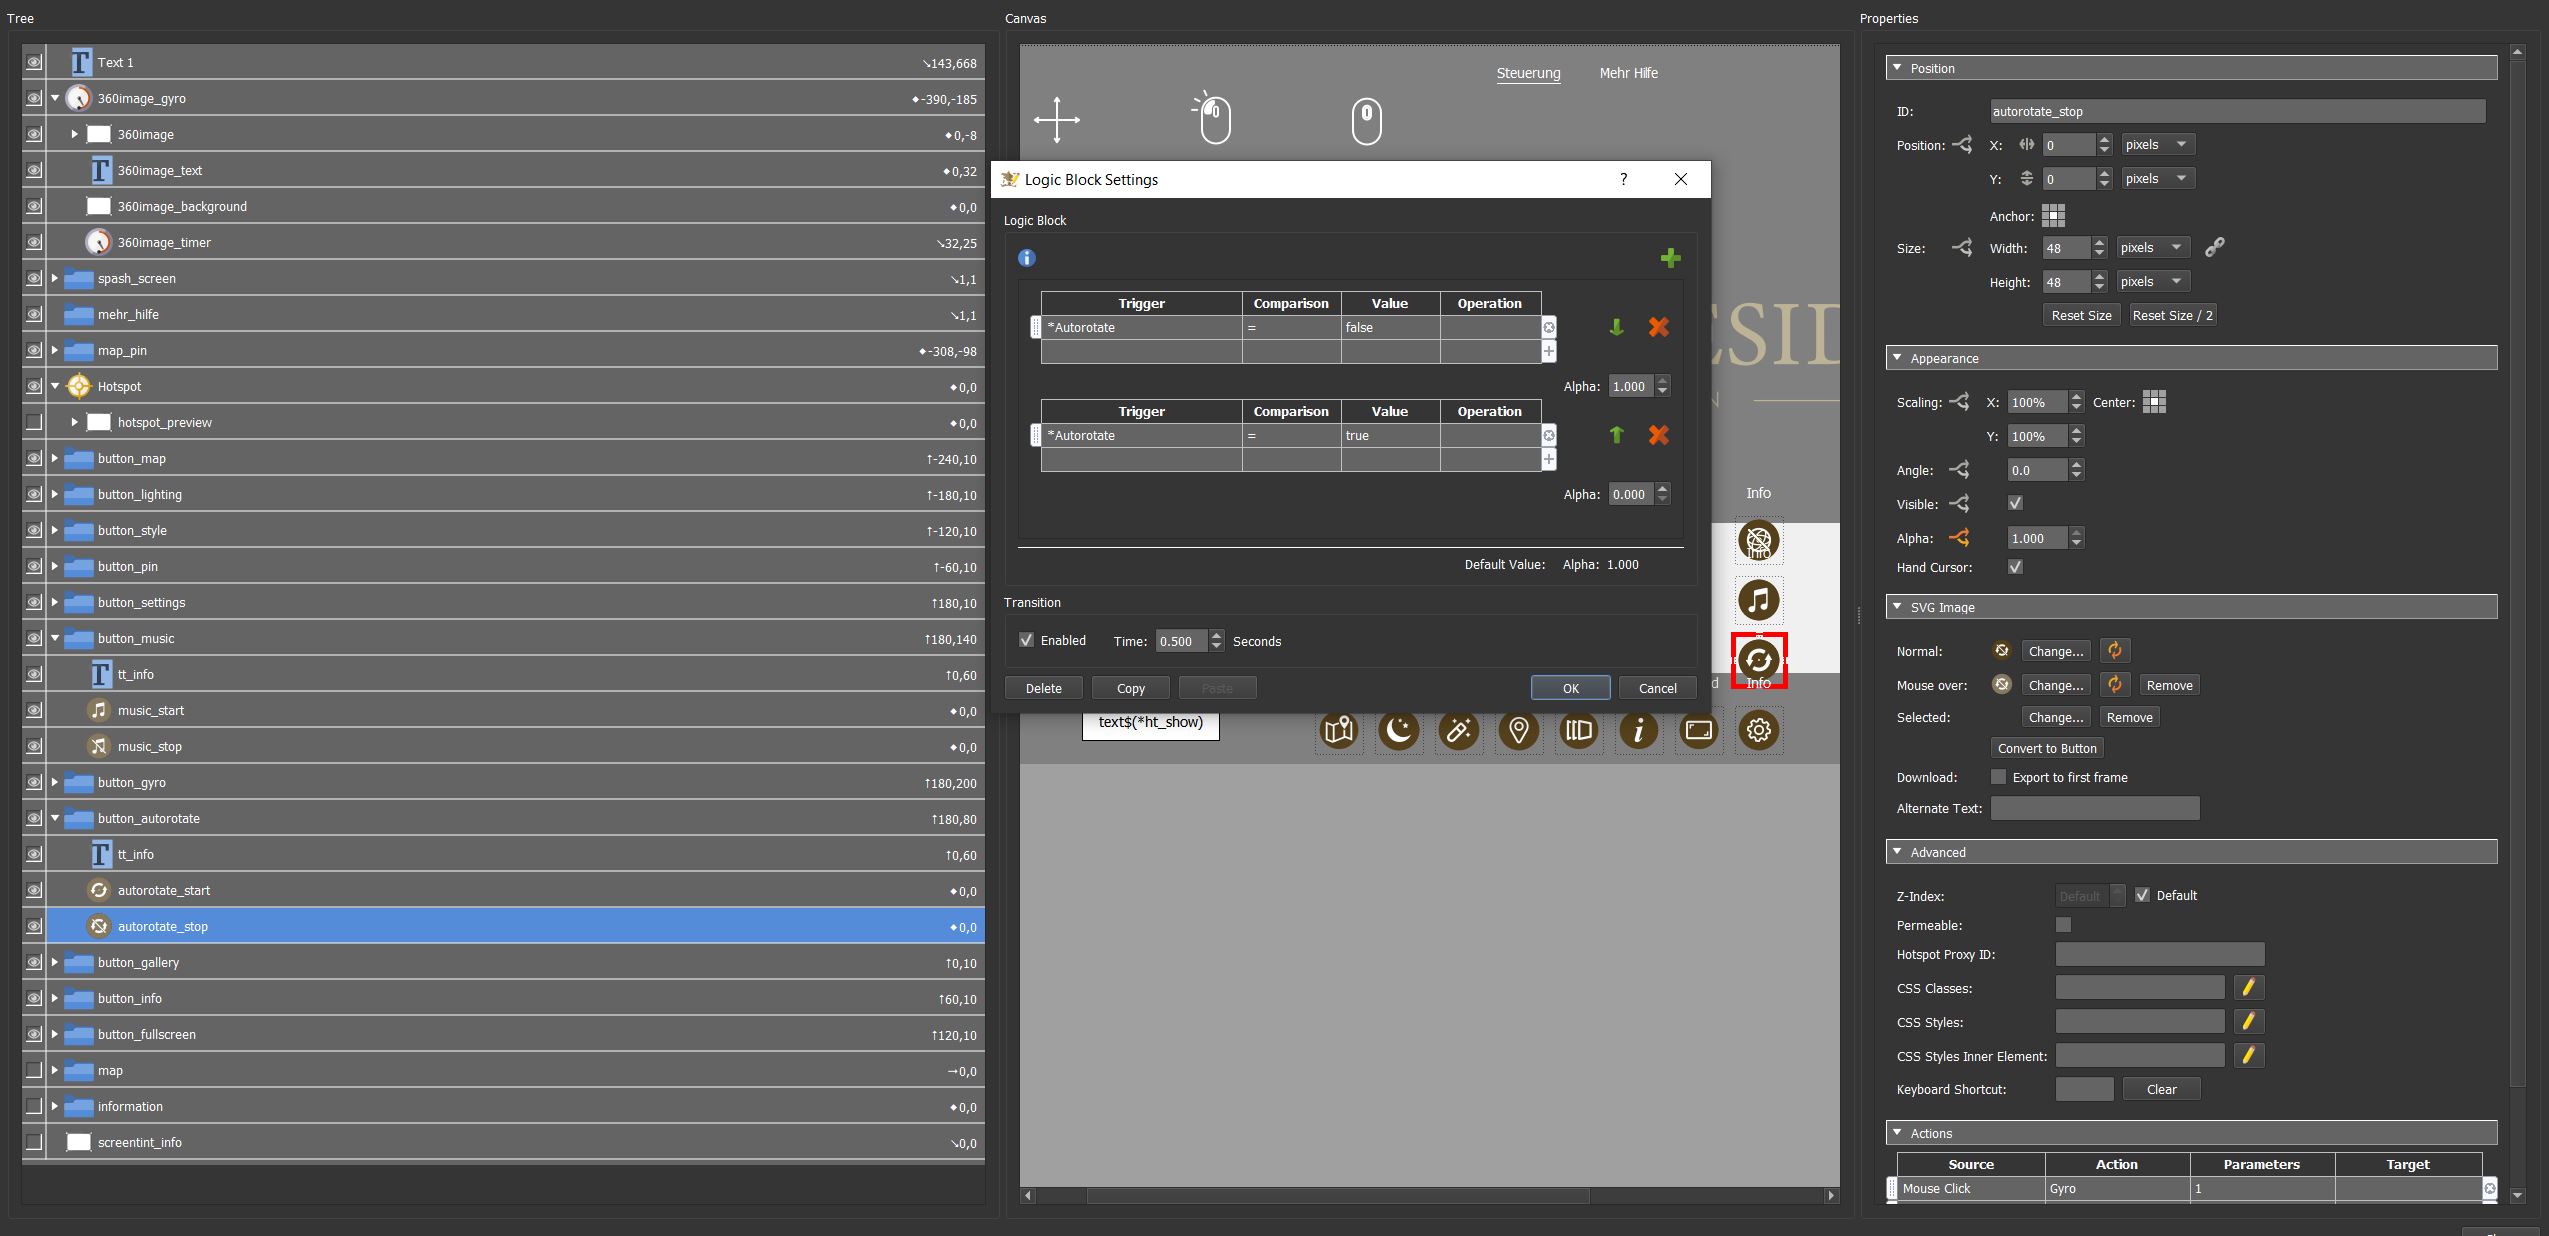
Task: Open the scaling Center grid selector
Action: pos(2154,402)
